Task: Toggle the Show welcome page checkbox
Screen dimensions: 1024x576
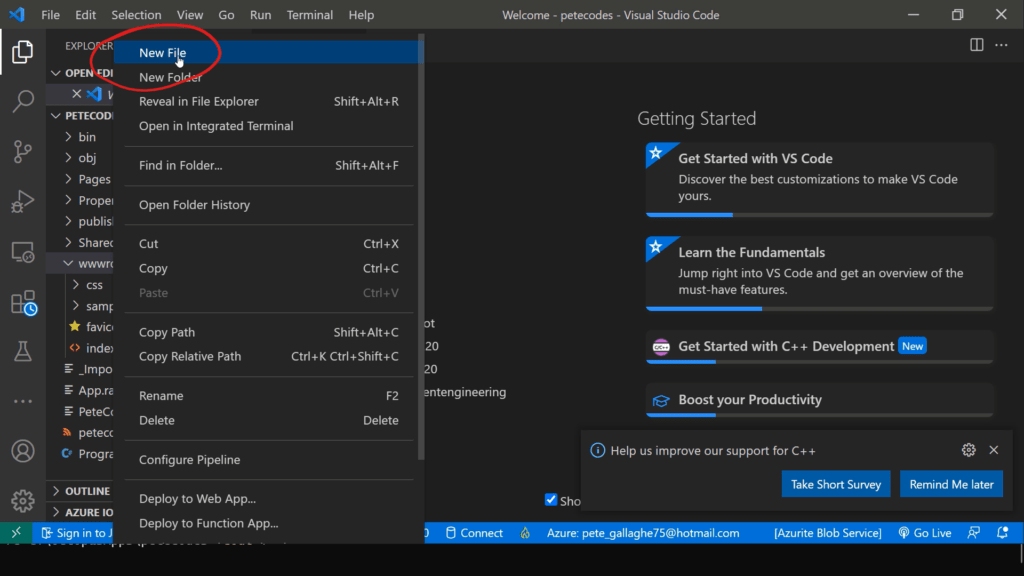Action: coord(551,500)
